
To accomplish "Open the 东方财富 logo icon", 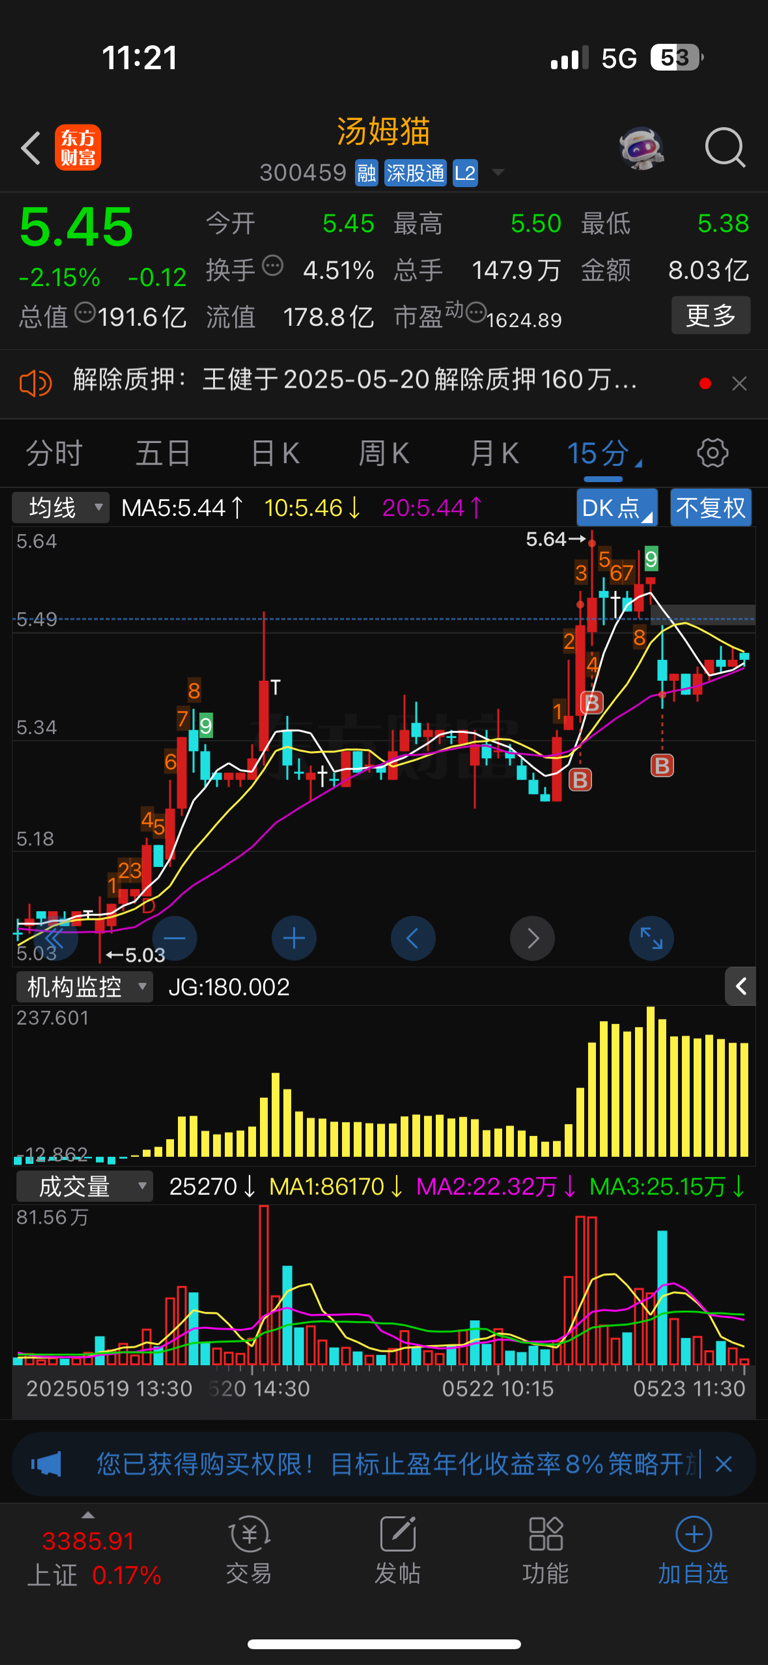I will pos(78,148).
